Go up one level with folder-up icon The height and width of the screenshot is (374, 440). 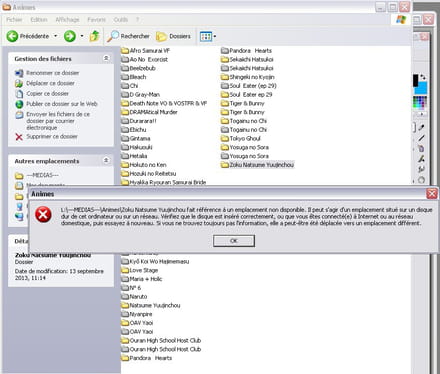click(x=95, y=36)
